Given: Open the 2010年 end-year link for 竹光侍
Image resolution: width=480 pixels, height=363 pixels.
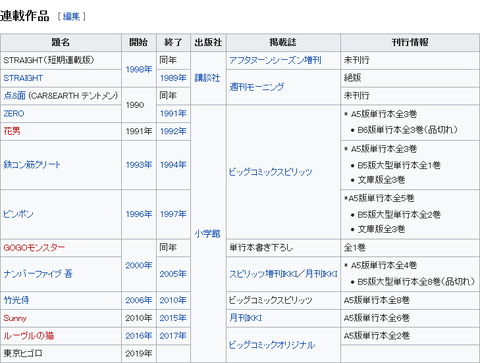Looking at the screenshot, I should [x=173, y=300].
